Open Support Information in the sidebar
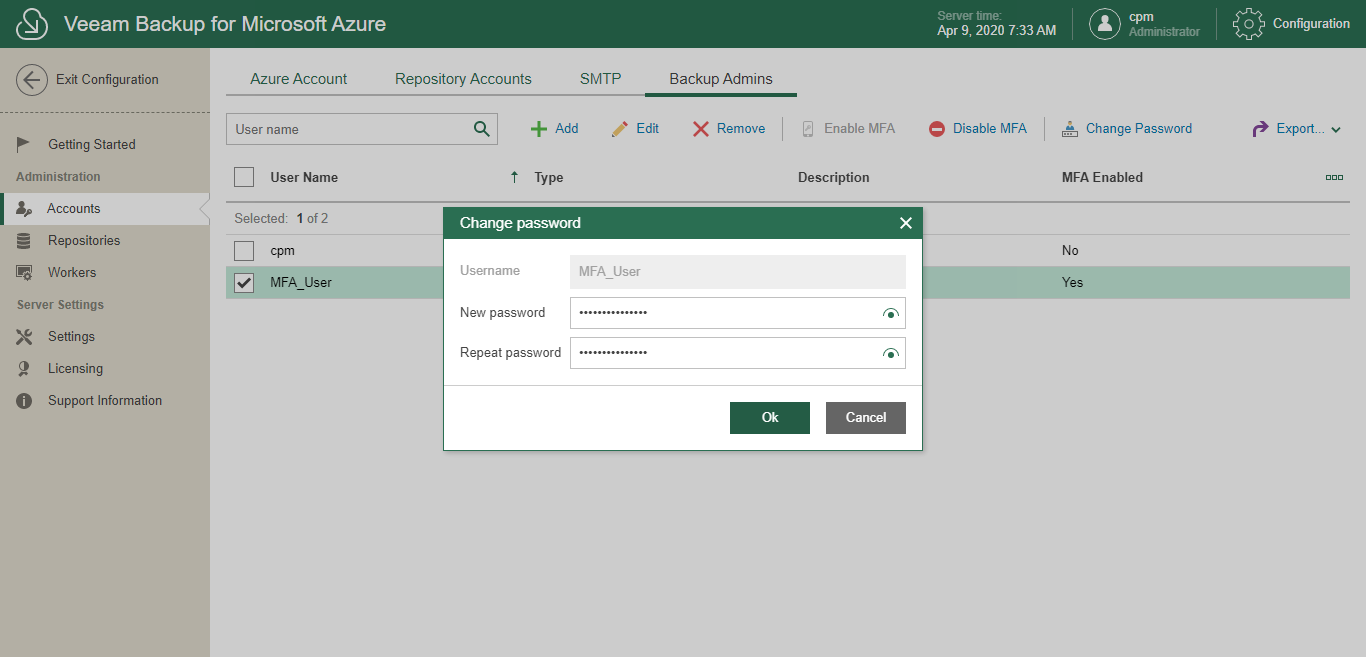 [x=105, y=400]
